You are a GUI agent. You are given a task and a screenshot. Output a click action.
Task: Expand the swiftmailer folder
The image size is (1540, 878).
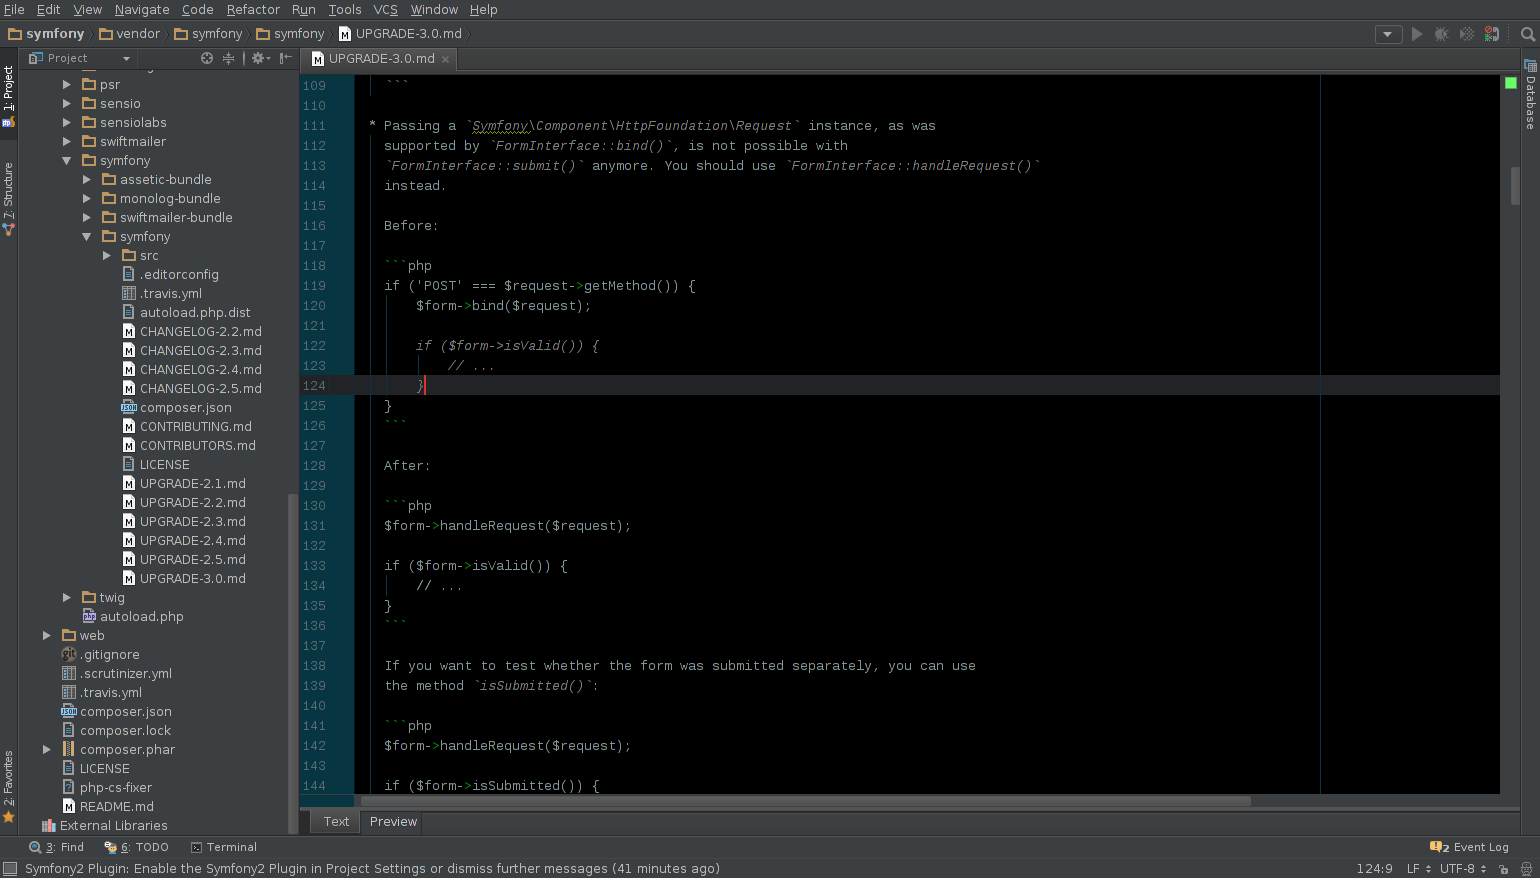click(x=67, y=142)
